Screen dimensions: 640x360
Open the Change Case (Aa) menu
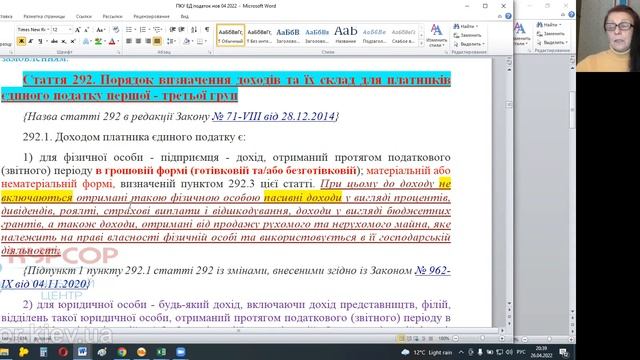coord(100,30)
